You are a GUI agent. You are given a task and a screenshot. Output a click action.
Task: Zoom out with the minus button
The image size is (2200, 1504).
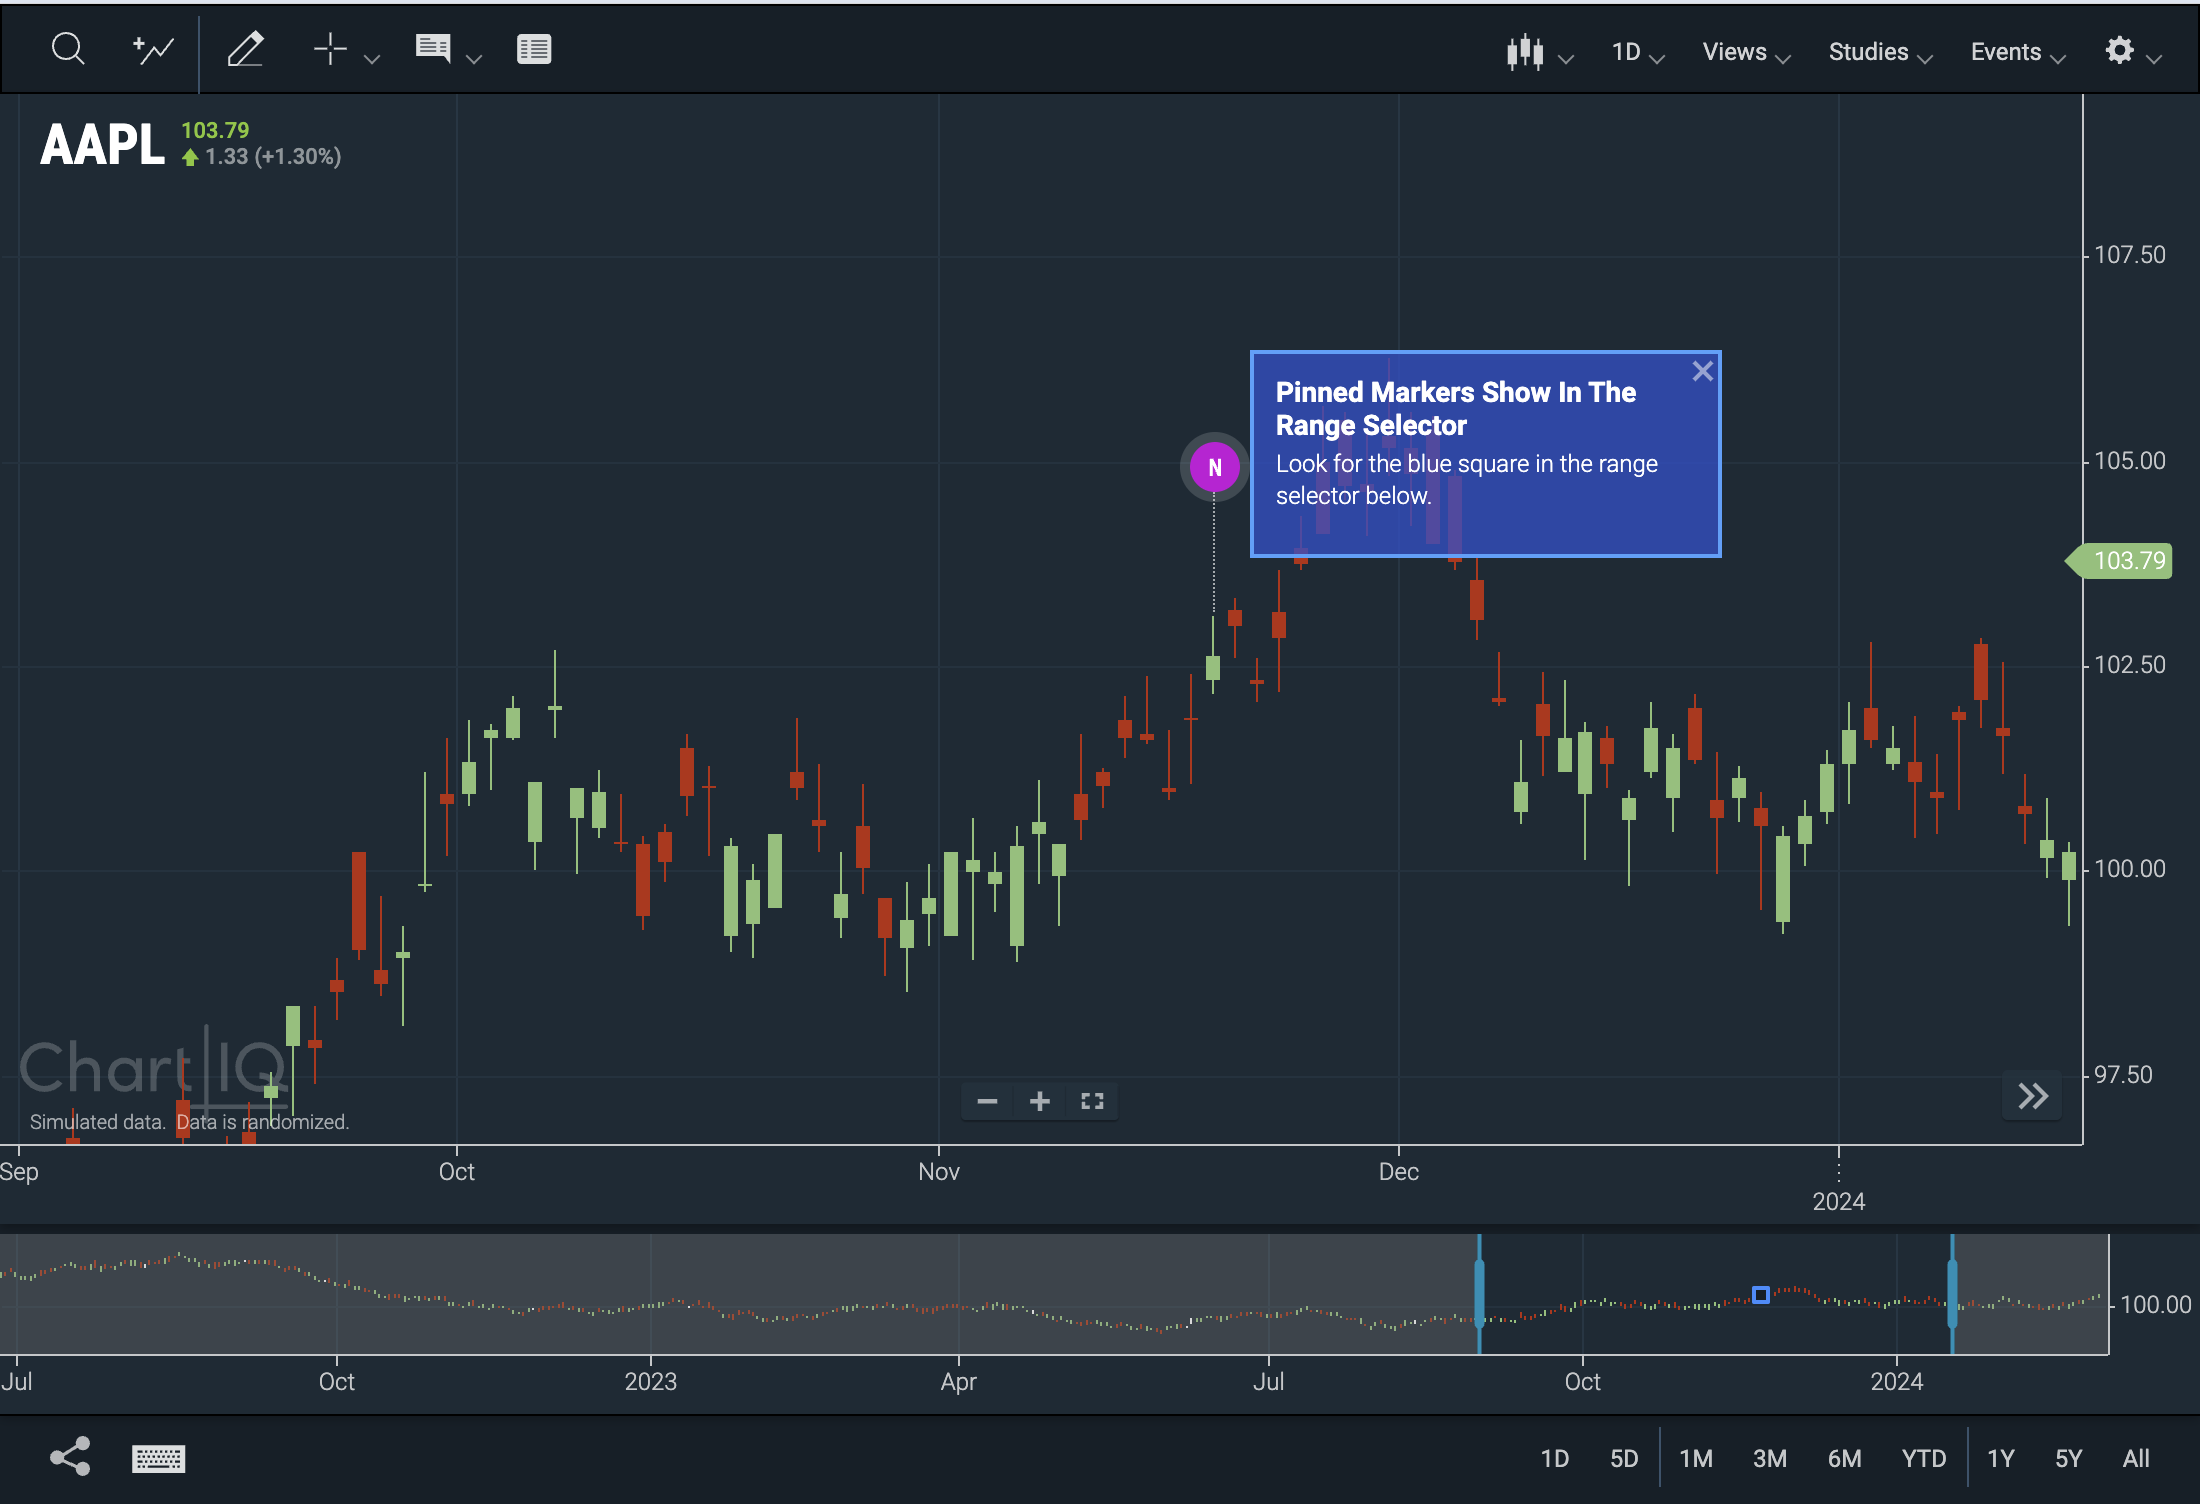(x=987, y=1101)
